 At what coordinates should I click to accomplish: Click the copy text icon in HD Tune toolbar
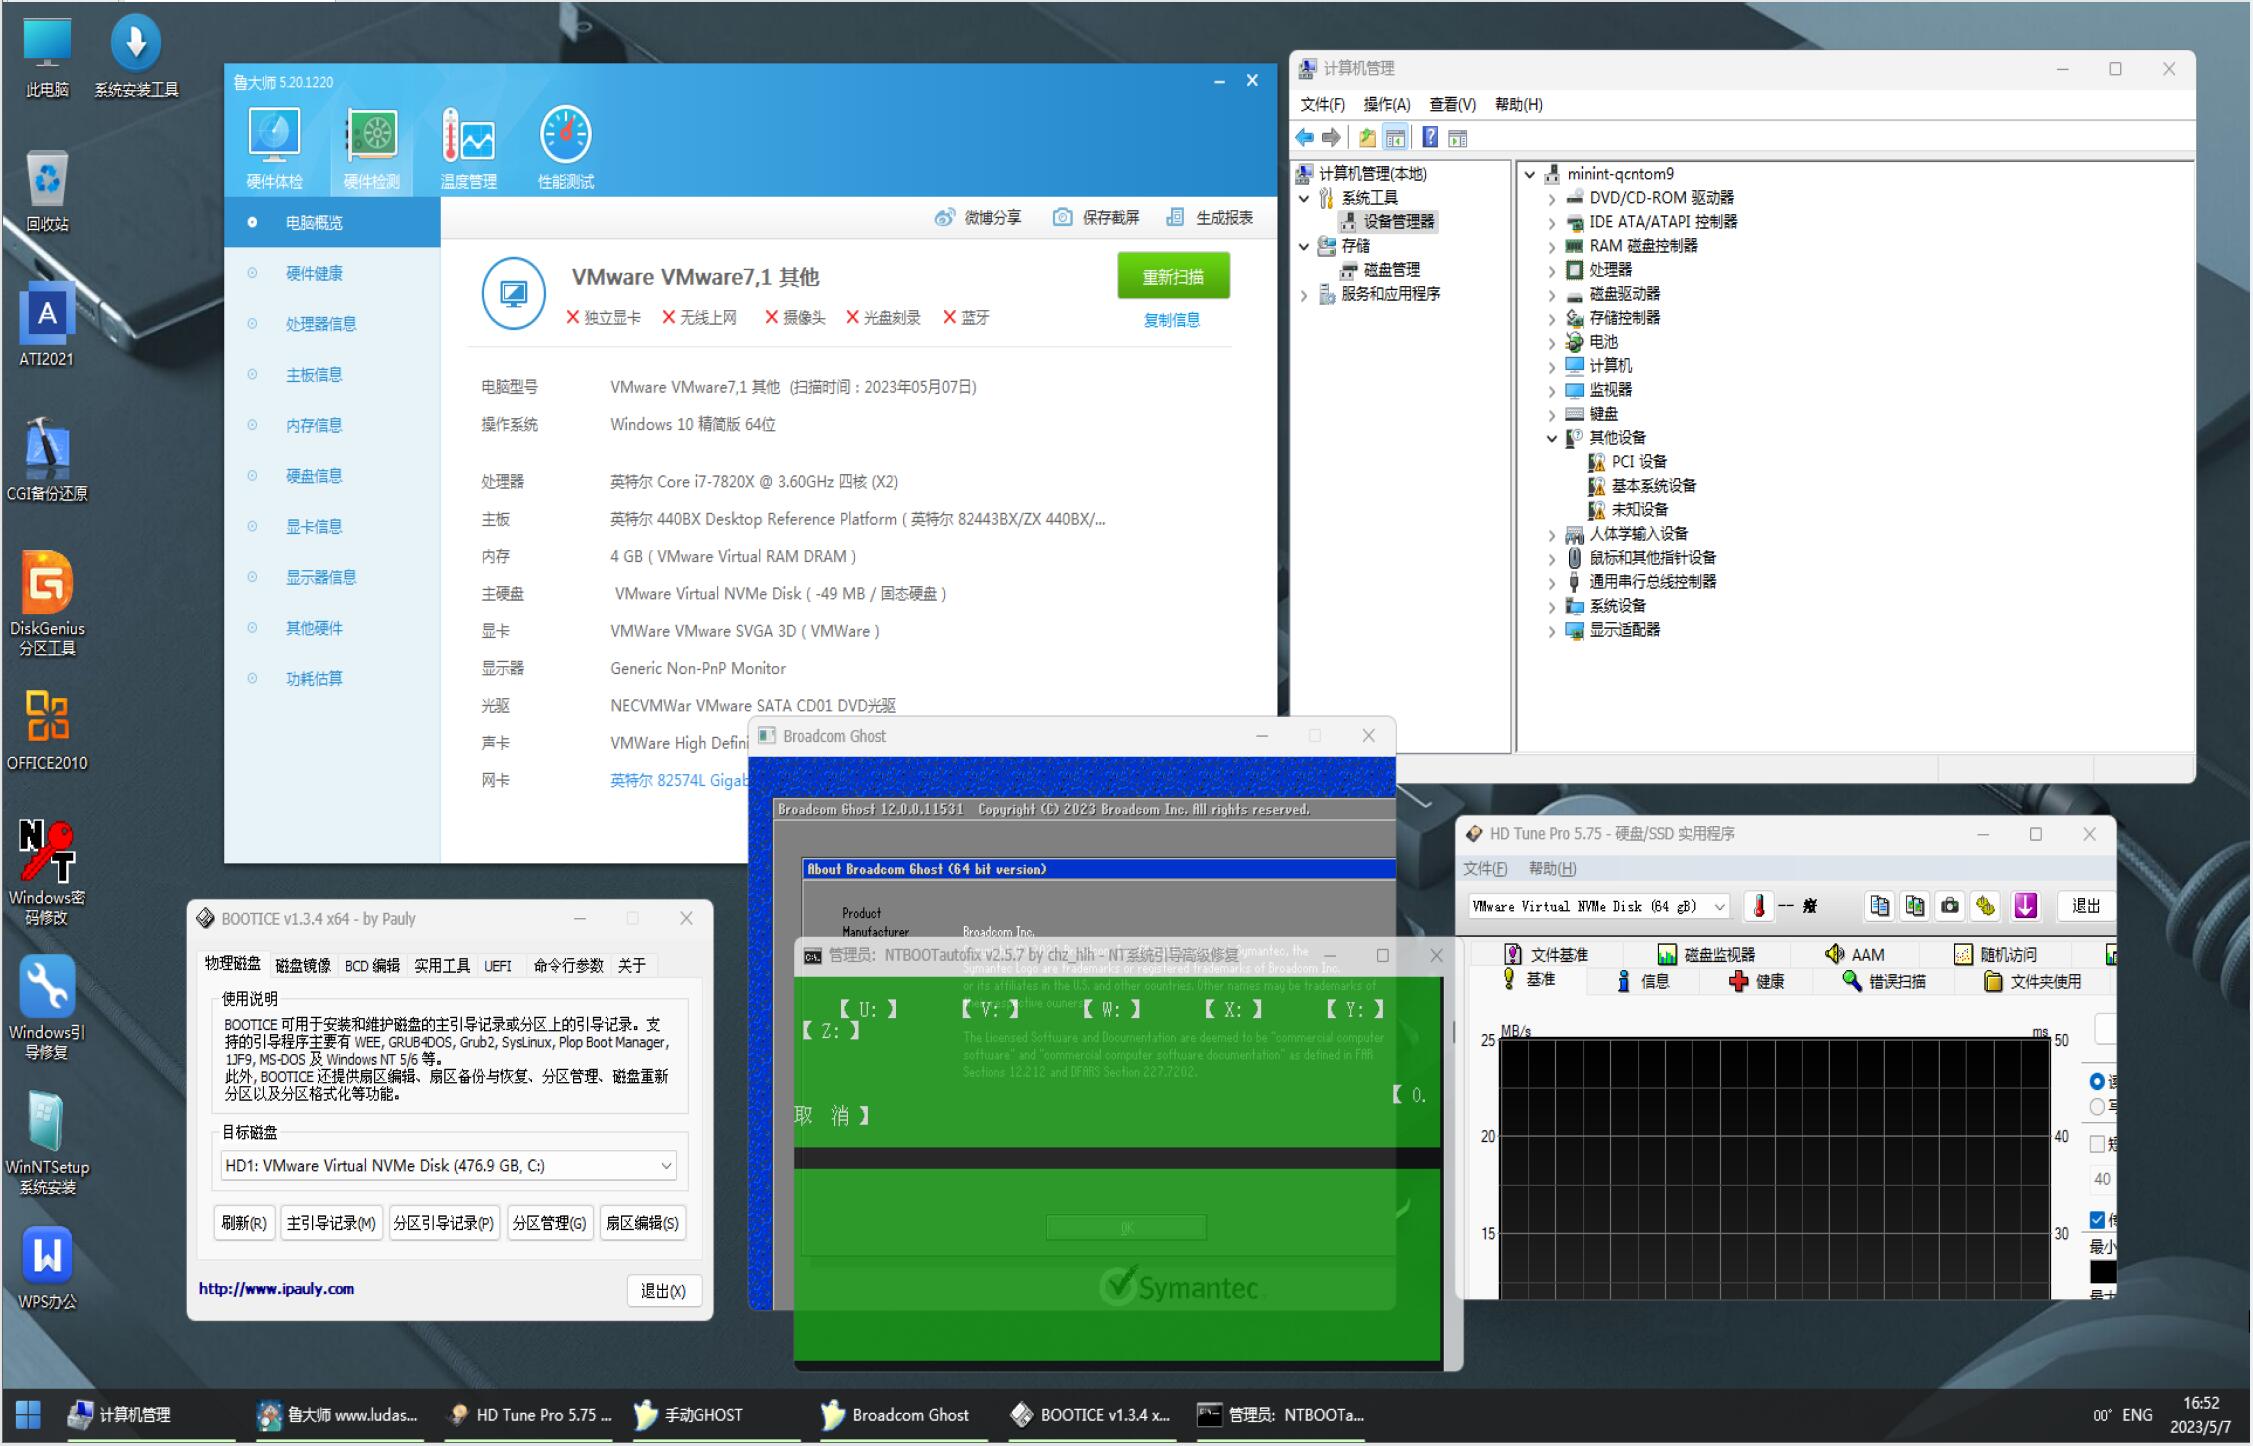1880,906
